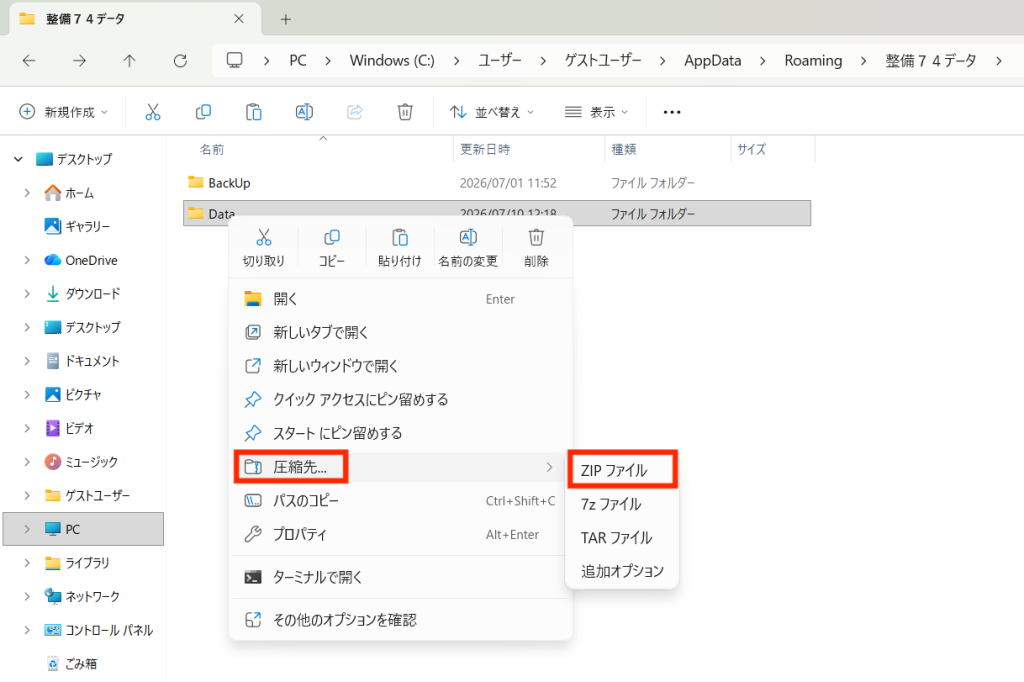The height and width of the screenshot is (682, 1024).
Task: Open the 新規作成 dropdown
Action: coord(63,112)
